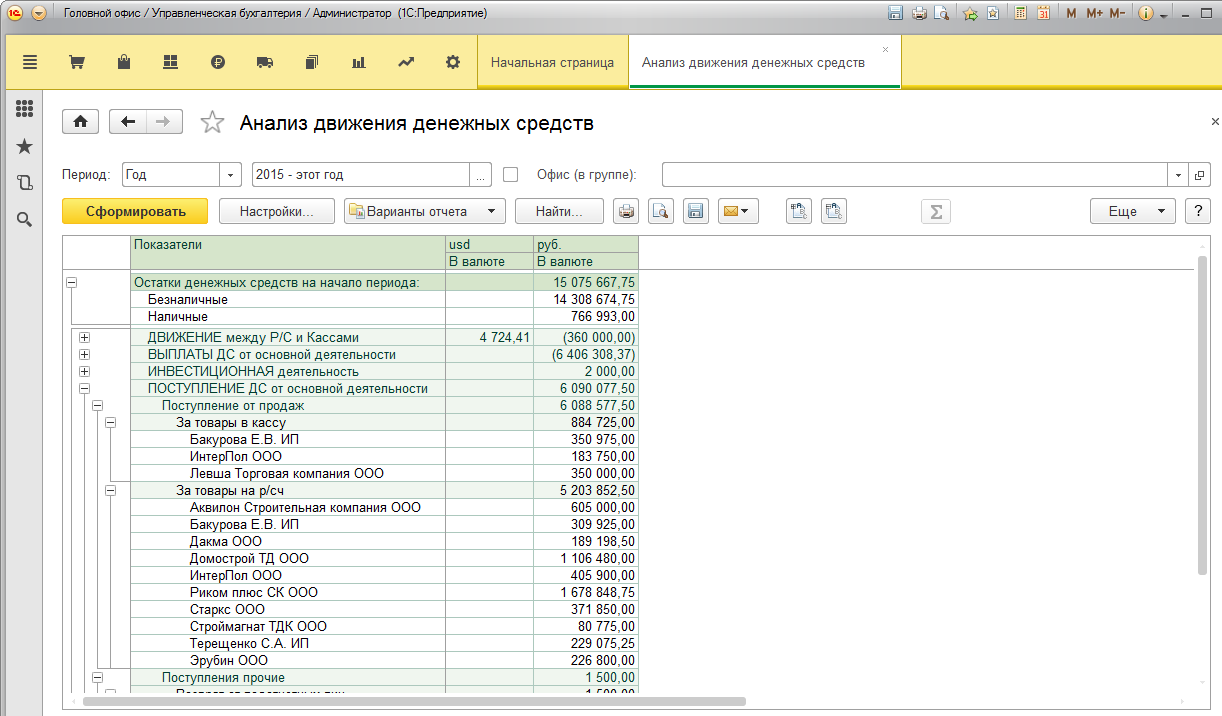This screenshot has height=716, width=1222.
Task: Open the shopping bag section
Action: point(124,62)
